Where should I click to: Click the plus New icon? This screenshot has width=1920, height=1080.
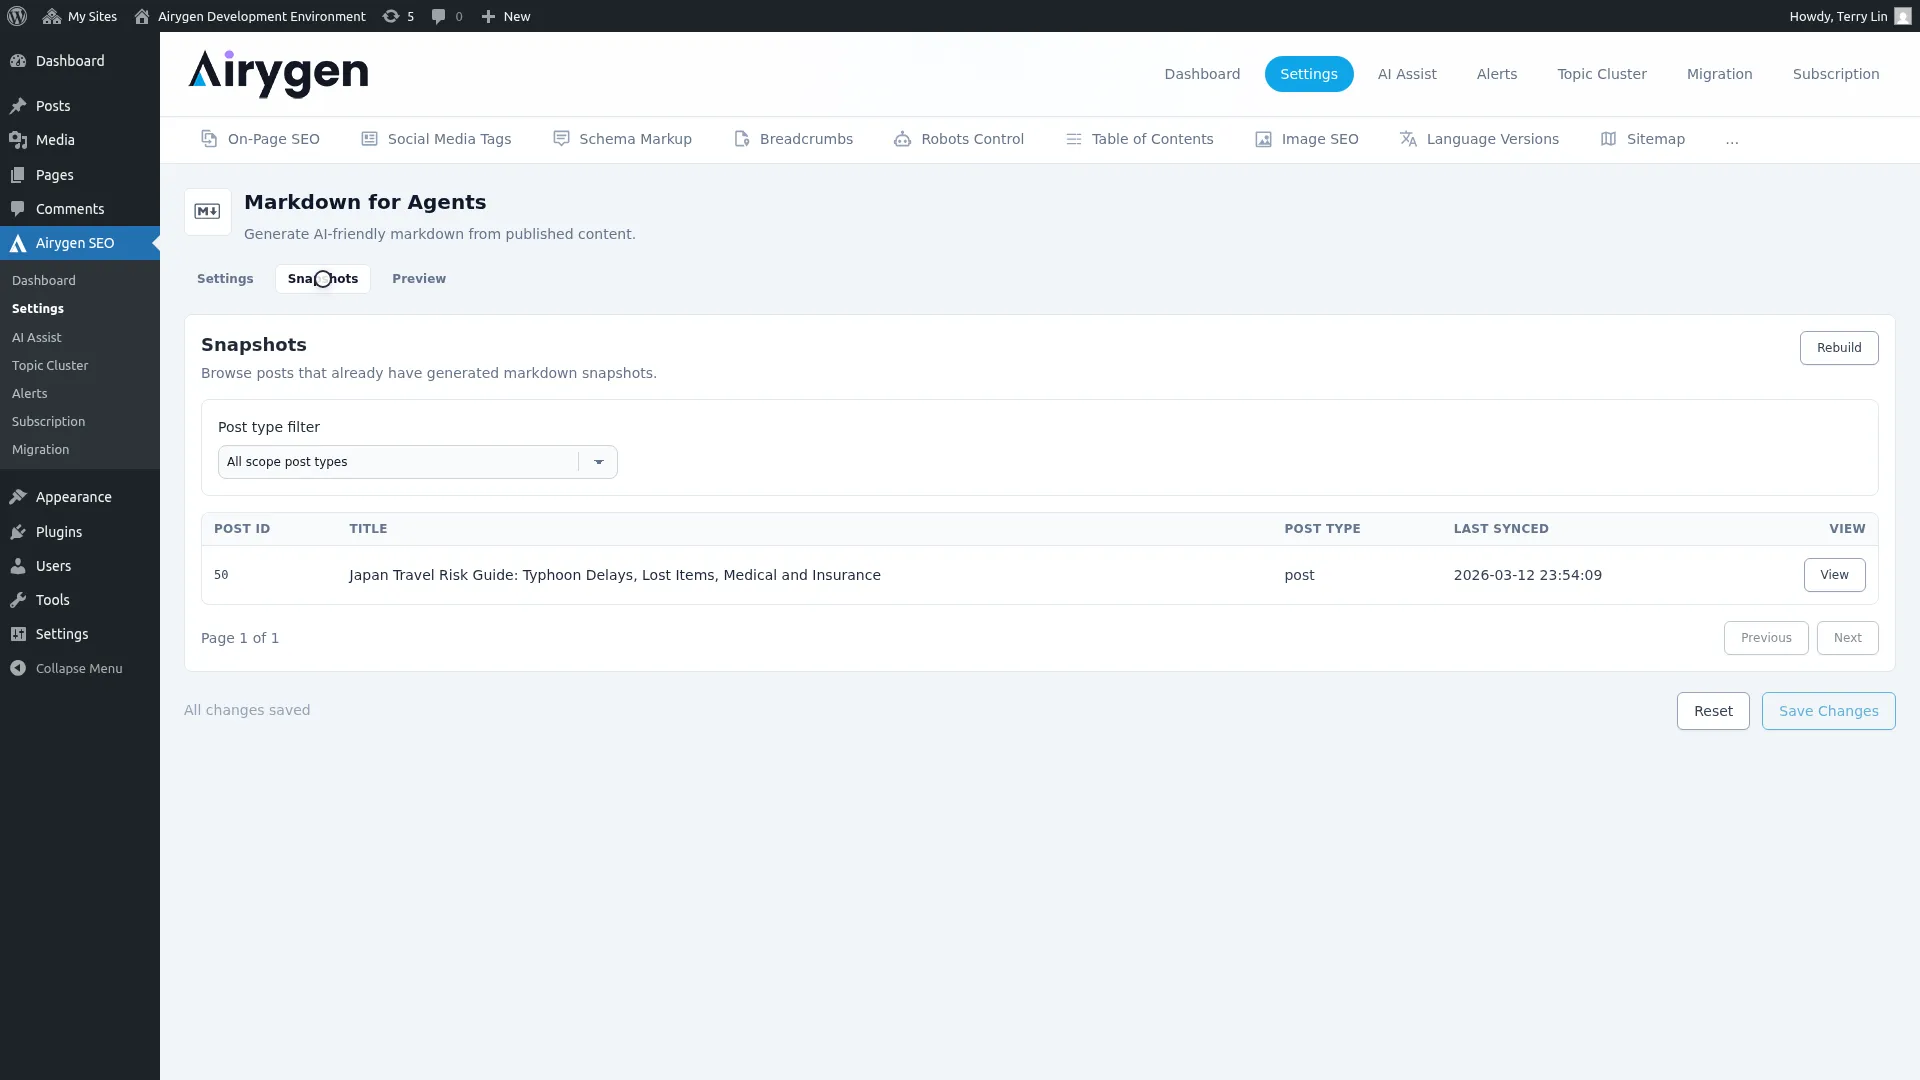(488, 16)
